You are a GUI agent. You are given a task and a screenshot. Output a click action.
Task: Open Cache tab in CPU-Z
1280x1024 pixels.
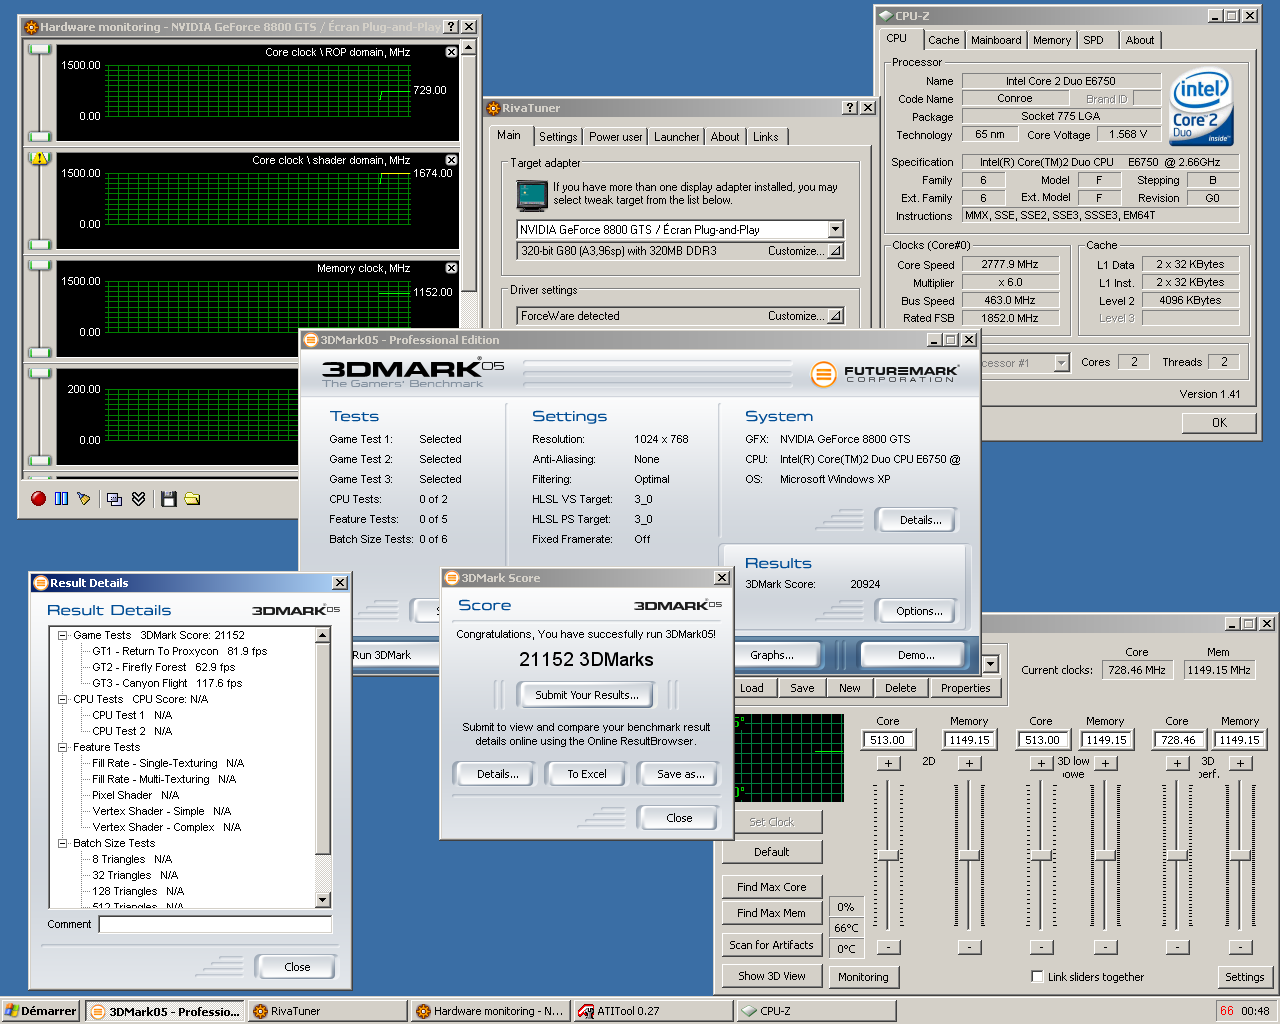[x=943, y=40]
